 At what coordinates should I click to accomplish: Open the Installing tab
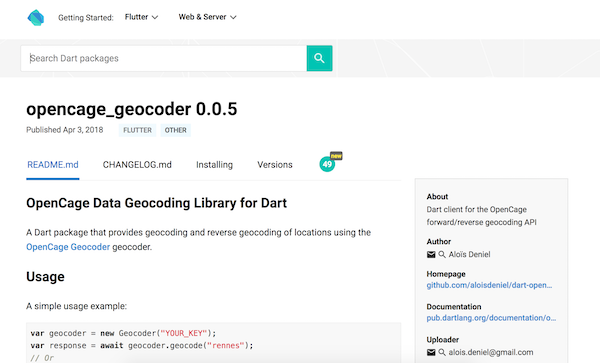click(x=214, y=165)
